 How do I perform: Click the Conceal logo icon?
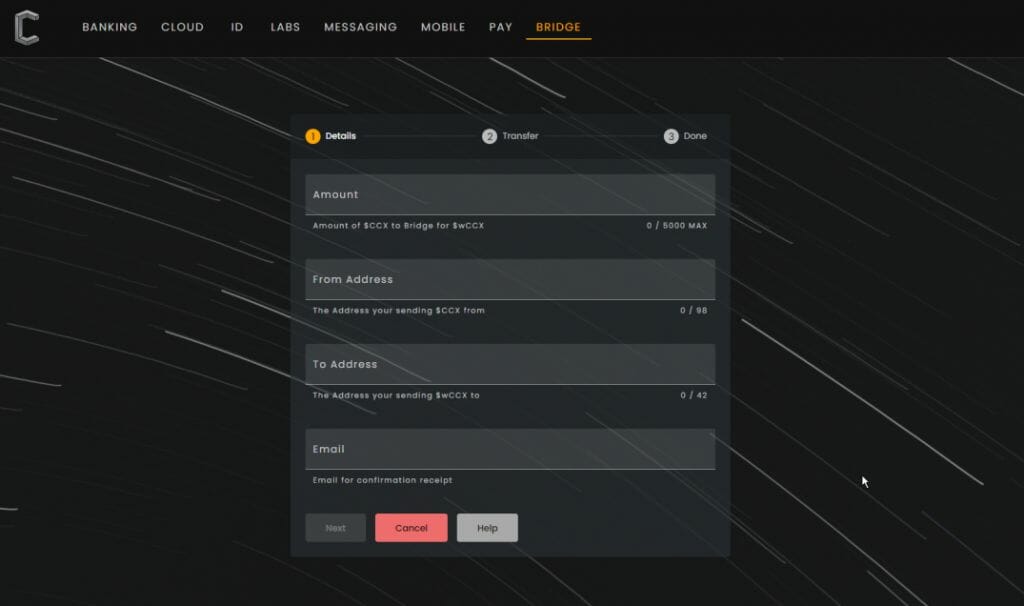pos(27,27)
